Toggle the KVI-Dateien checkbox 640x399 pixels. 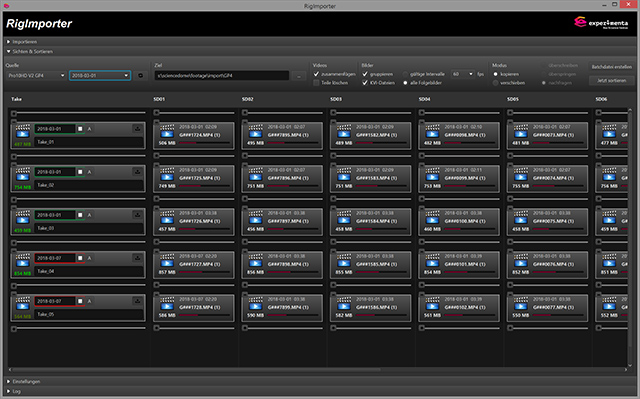pyautogui.click(x=365, y=83)
